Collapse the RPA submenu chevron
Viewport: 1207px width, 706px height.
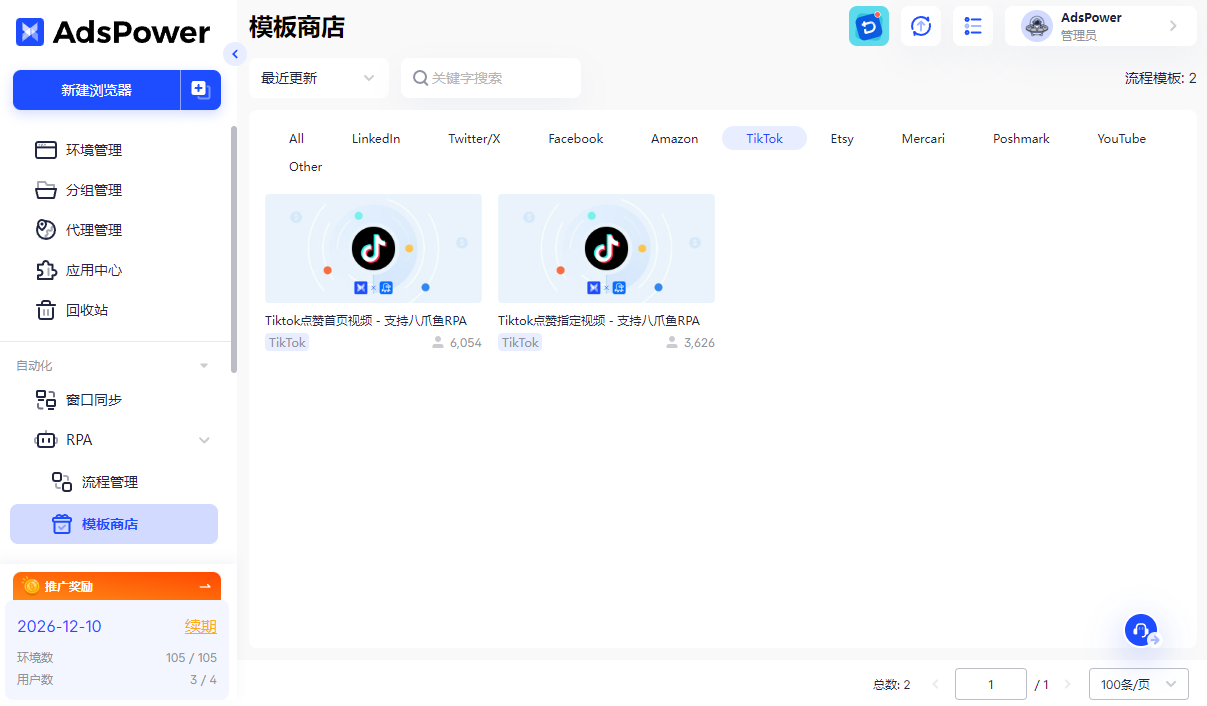point(204,440)
